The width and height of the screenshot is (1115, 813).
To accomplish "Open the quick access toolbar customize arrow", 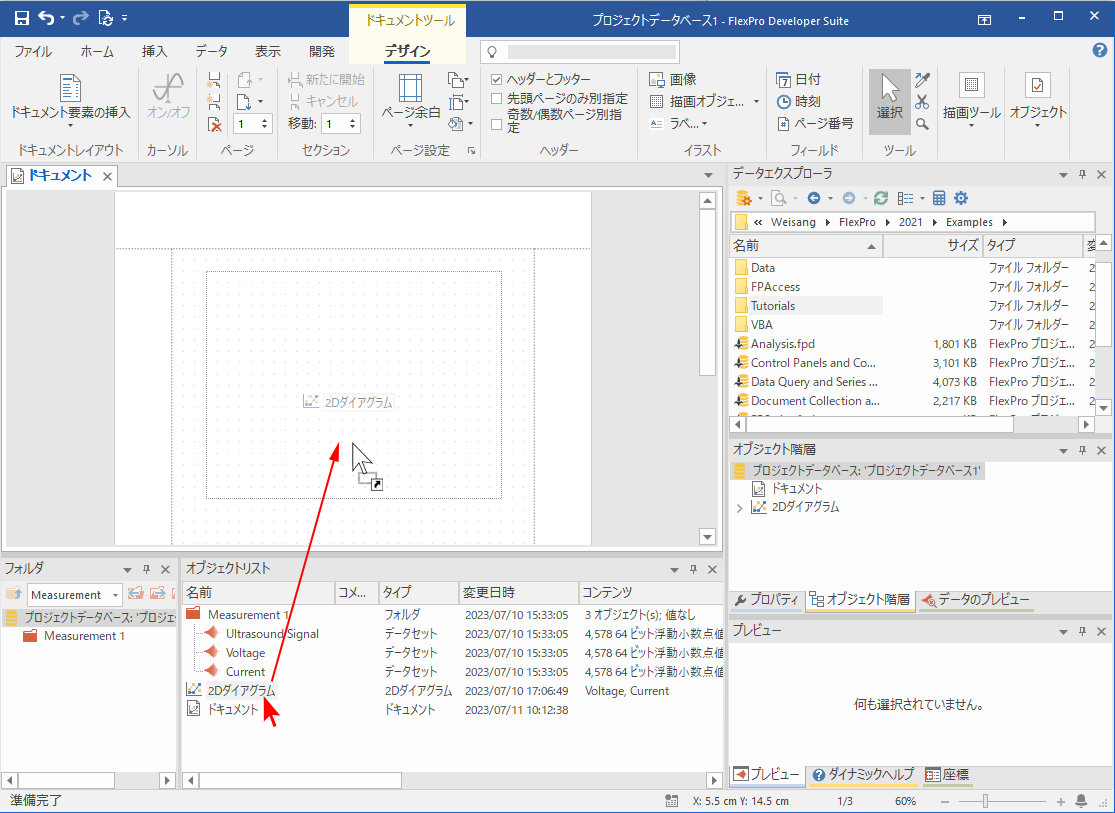I will point(124,18).
